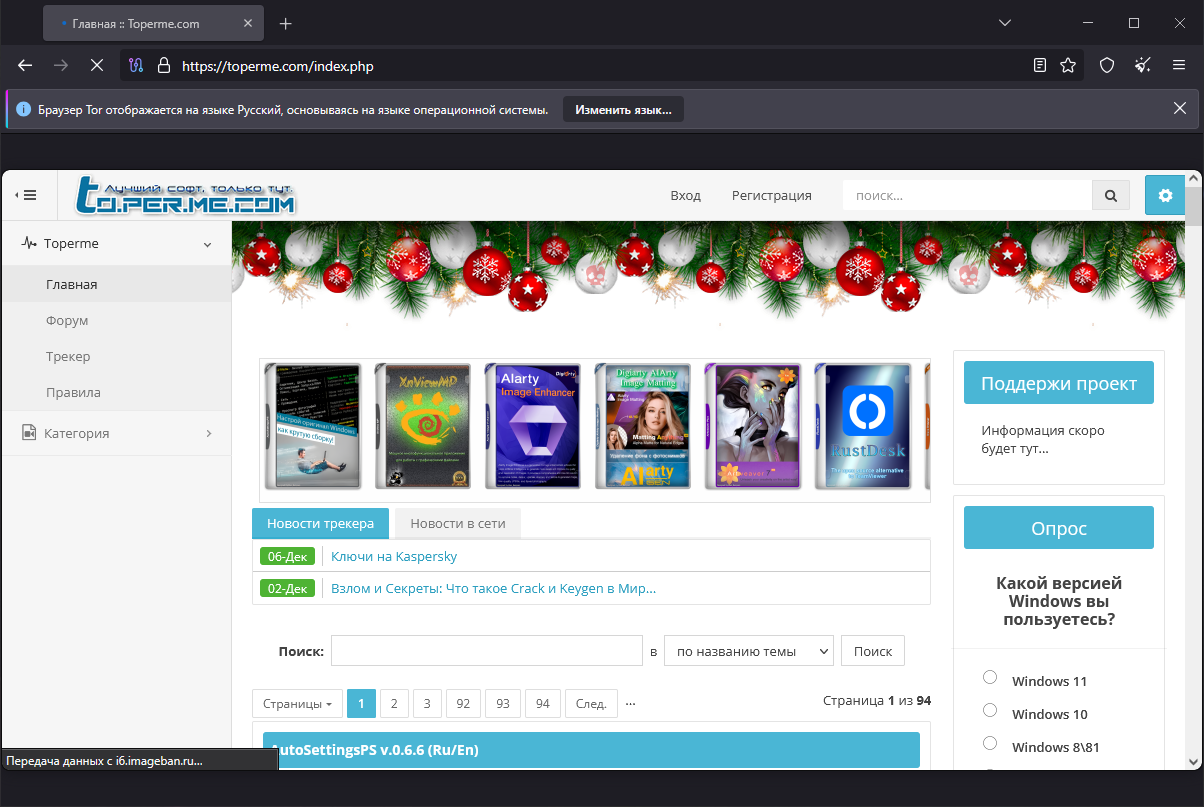1204x807 pixels.
Task: Collapse the Toperme sidebar section
Action: coord(116,243)
